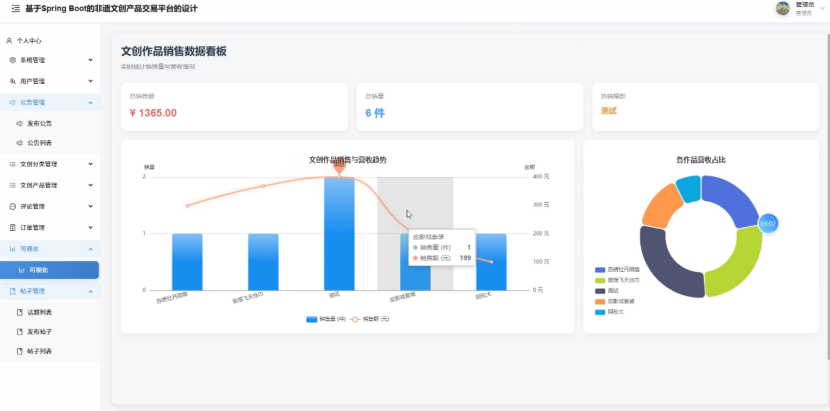
Task: Click the total sales value ¥ 1365.00
Action: (153, 113)
